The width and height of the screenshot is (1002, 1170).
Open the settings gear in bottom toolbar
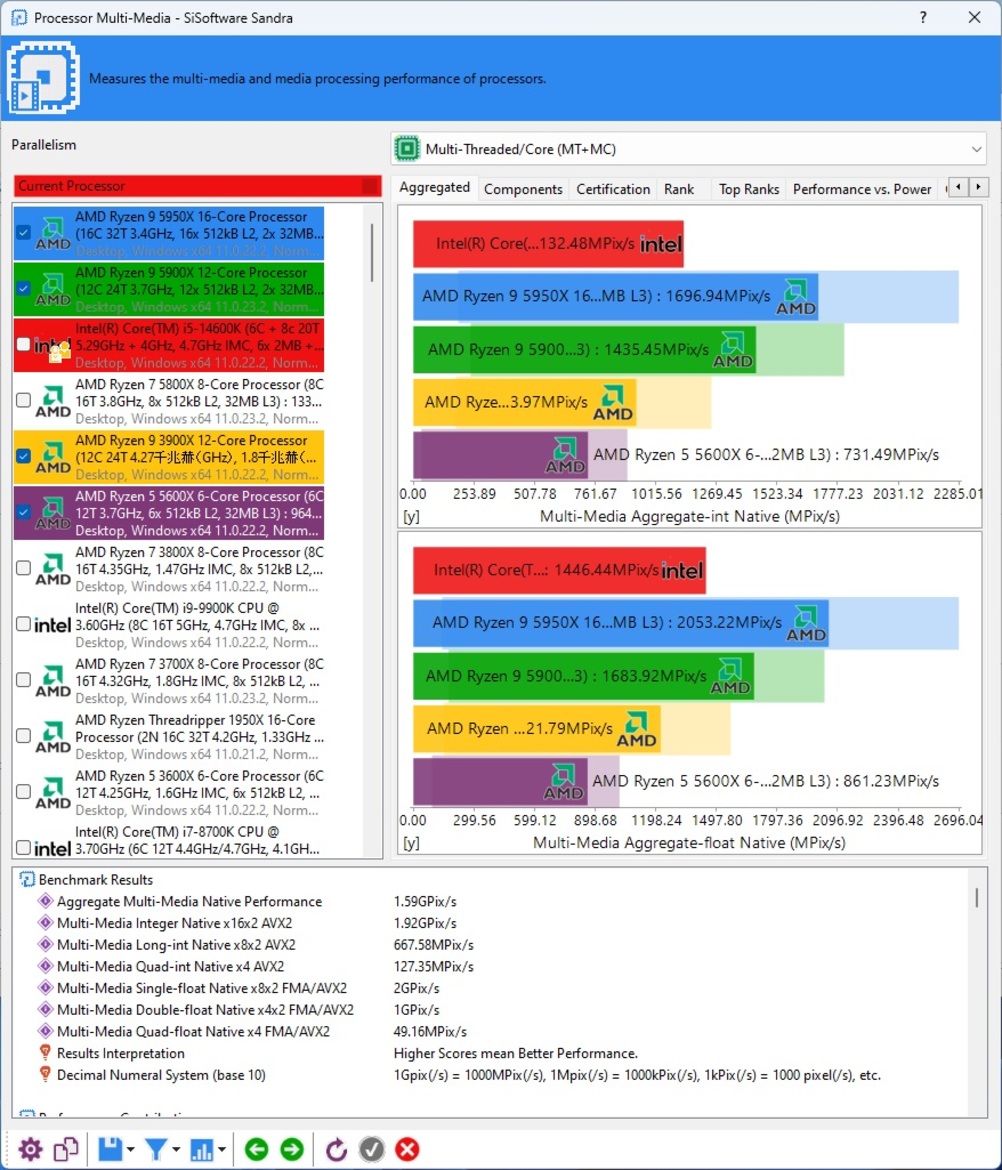tap(31, 1149)
